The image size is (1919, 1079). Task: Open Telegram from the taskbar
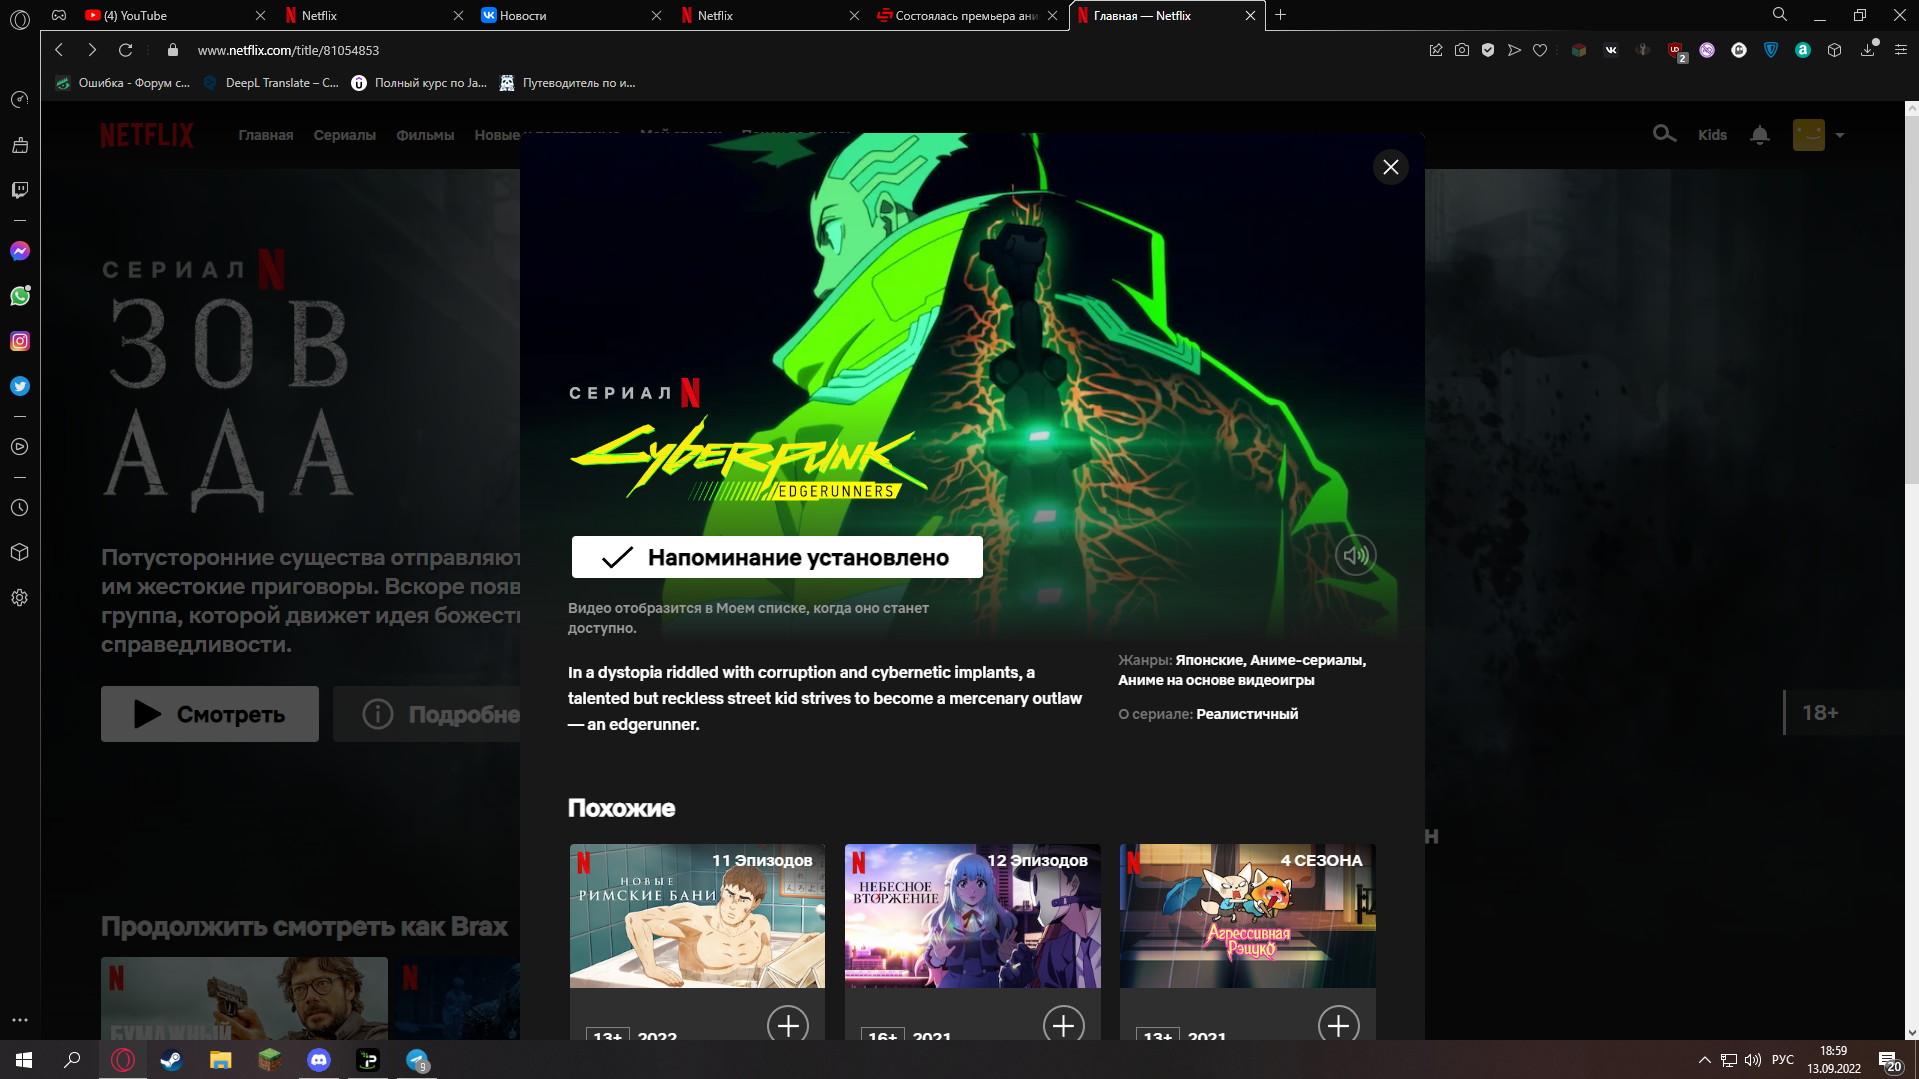417,1060
